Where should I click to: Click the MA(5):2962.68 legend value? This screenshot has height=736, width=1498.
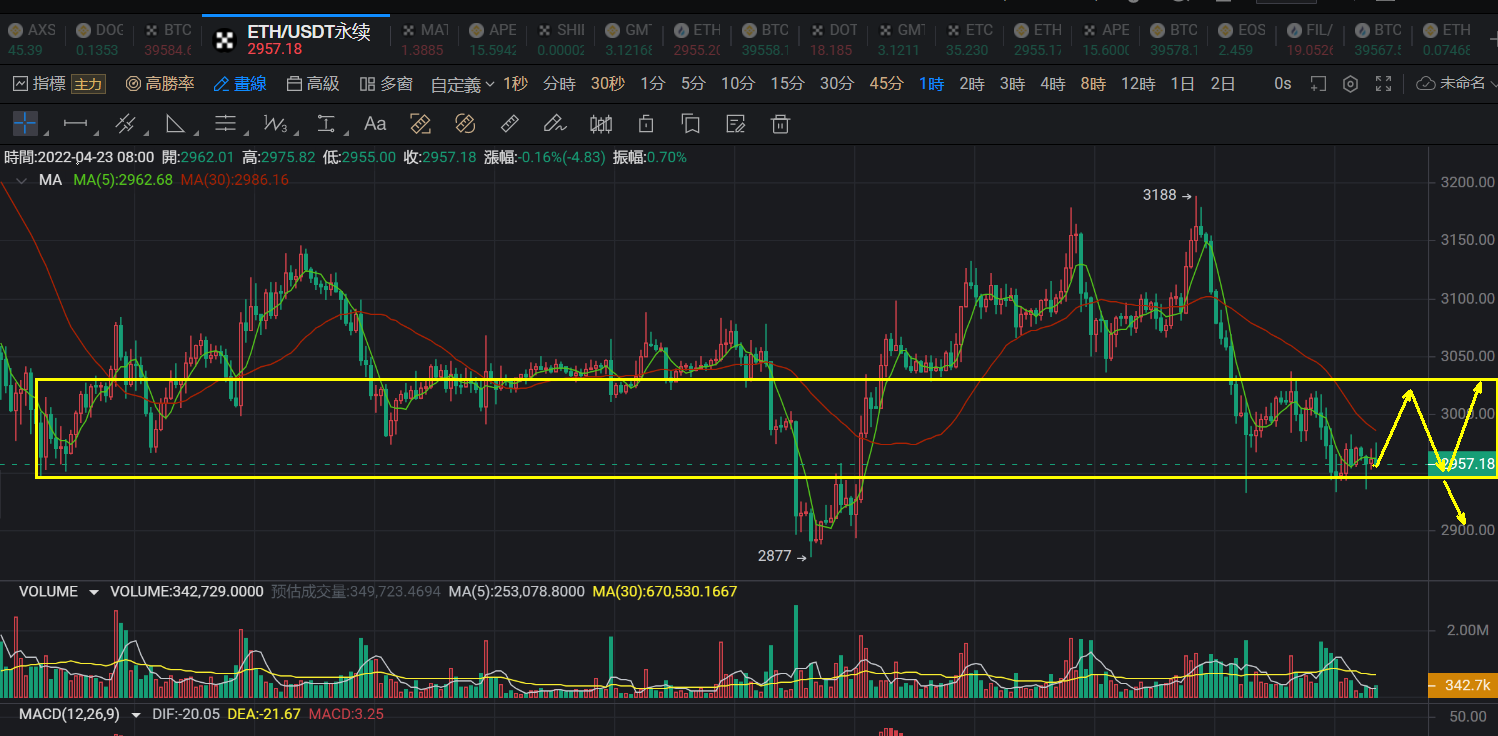click(123, 180)
